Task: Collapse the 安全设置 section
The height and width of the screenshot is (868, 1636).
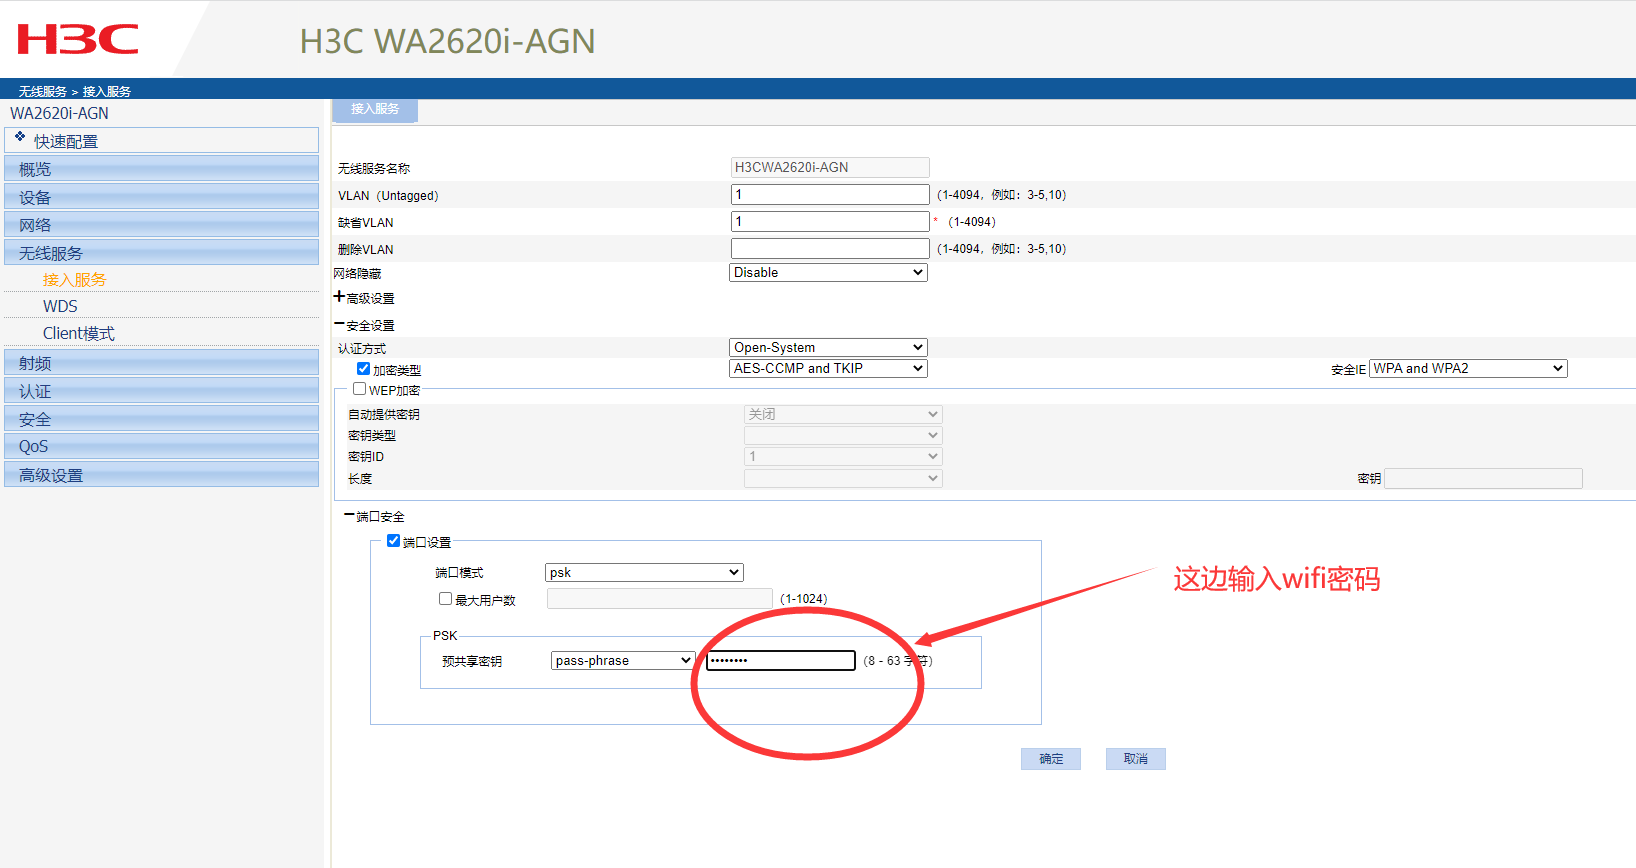Action: (339, 324)
